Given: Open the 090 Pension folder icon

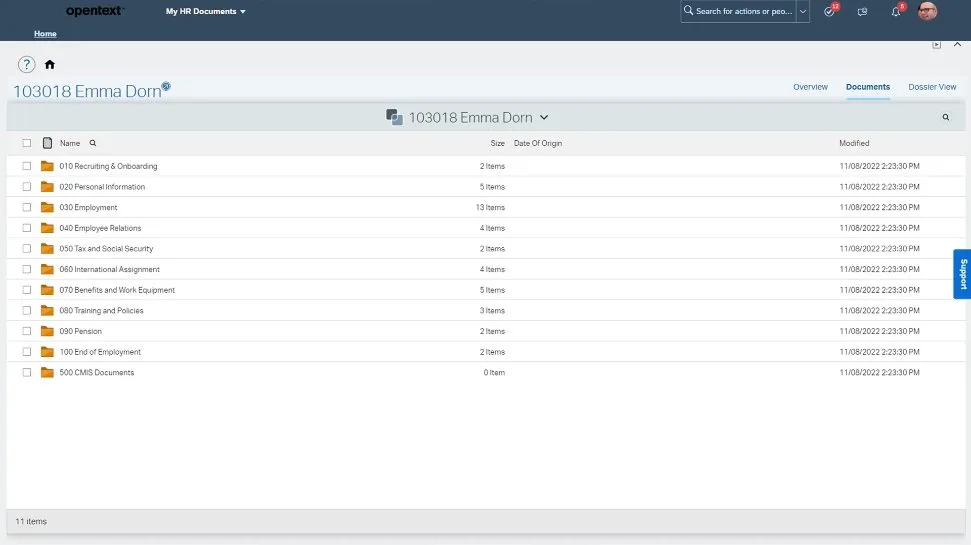Looking at the screenshot, I should pos(47,331).
